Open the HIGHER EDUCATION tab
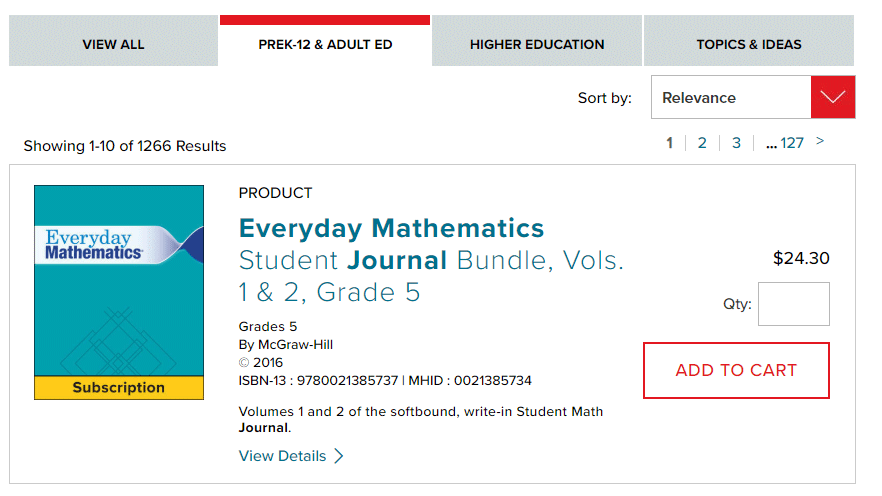The image size is (882, 496). (x=537, y=44)
